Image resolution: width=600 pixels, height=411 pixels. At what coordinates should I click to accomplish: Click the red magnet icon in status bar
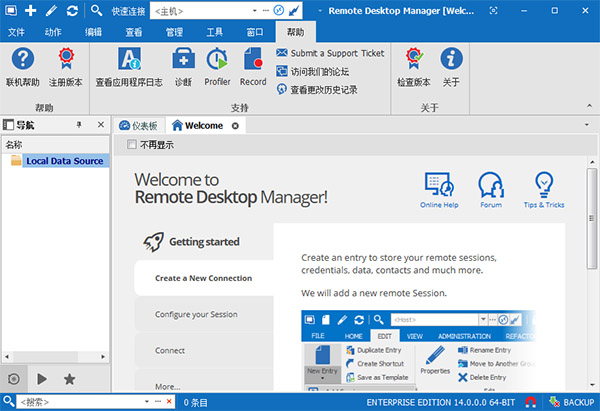click(x=530, y=402)
